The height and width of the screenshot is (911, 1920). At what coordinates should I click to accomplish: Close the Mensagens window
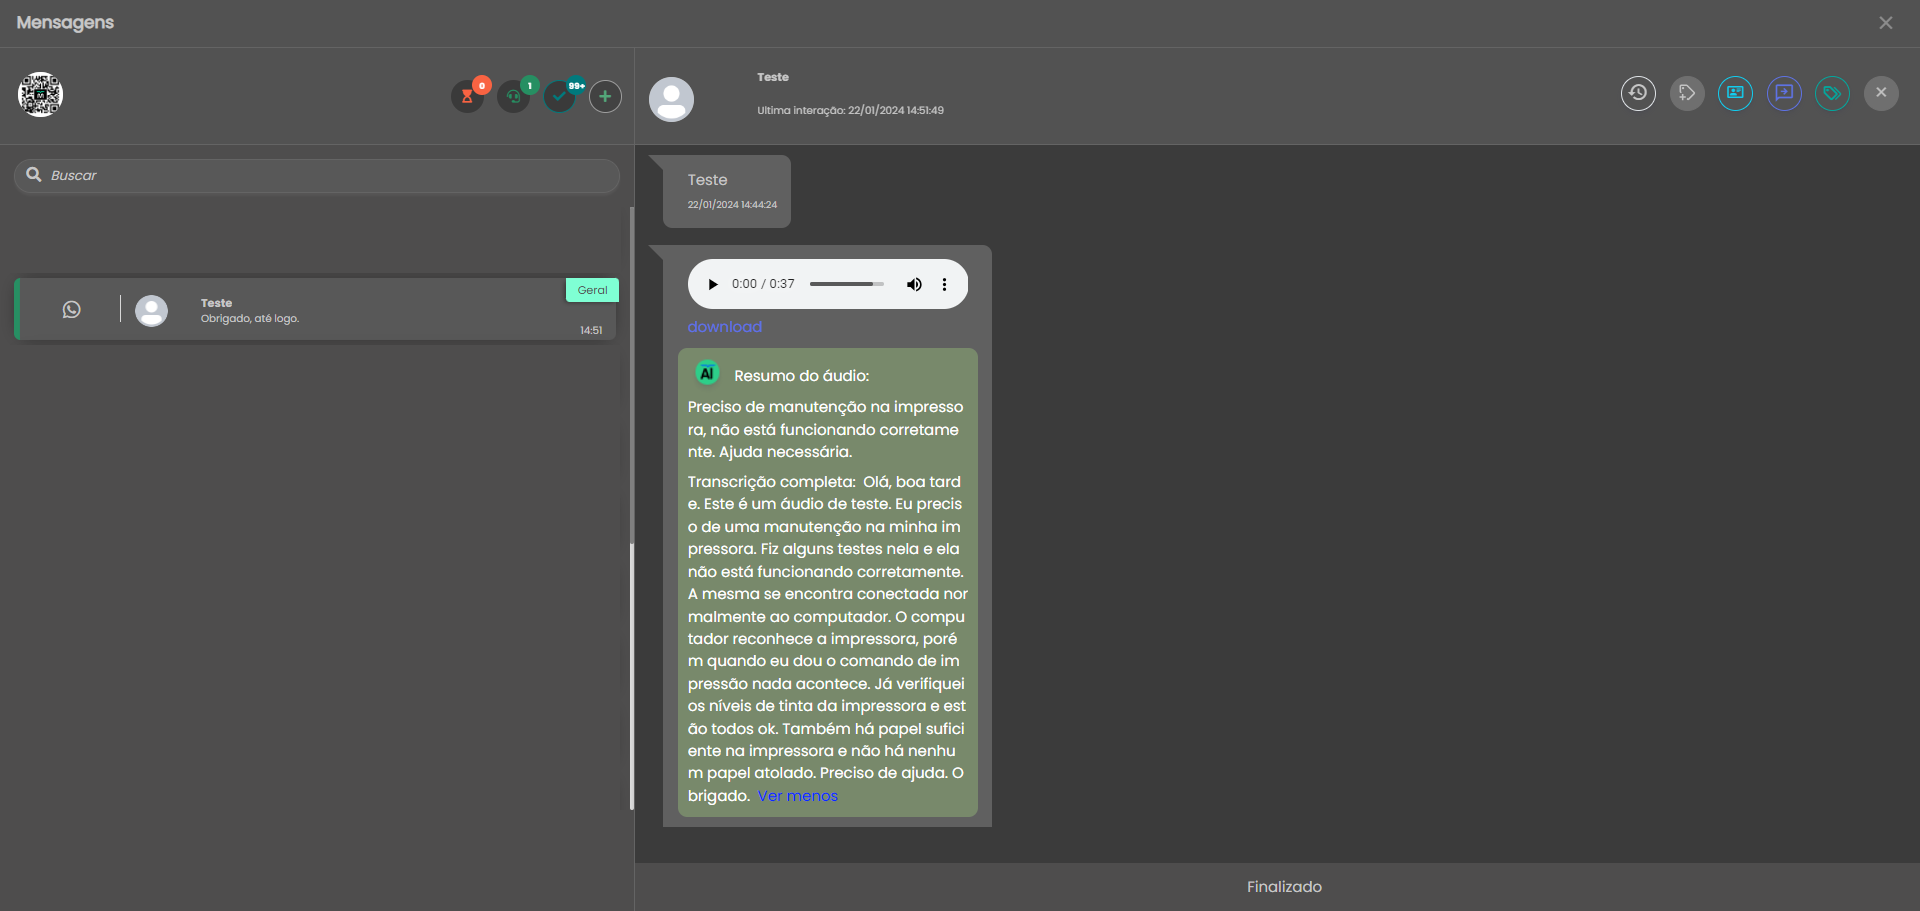(x=1886, y=23)
